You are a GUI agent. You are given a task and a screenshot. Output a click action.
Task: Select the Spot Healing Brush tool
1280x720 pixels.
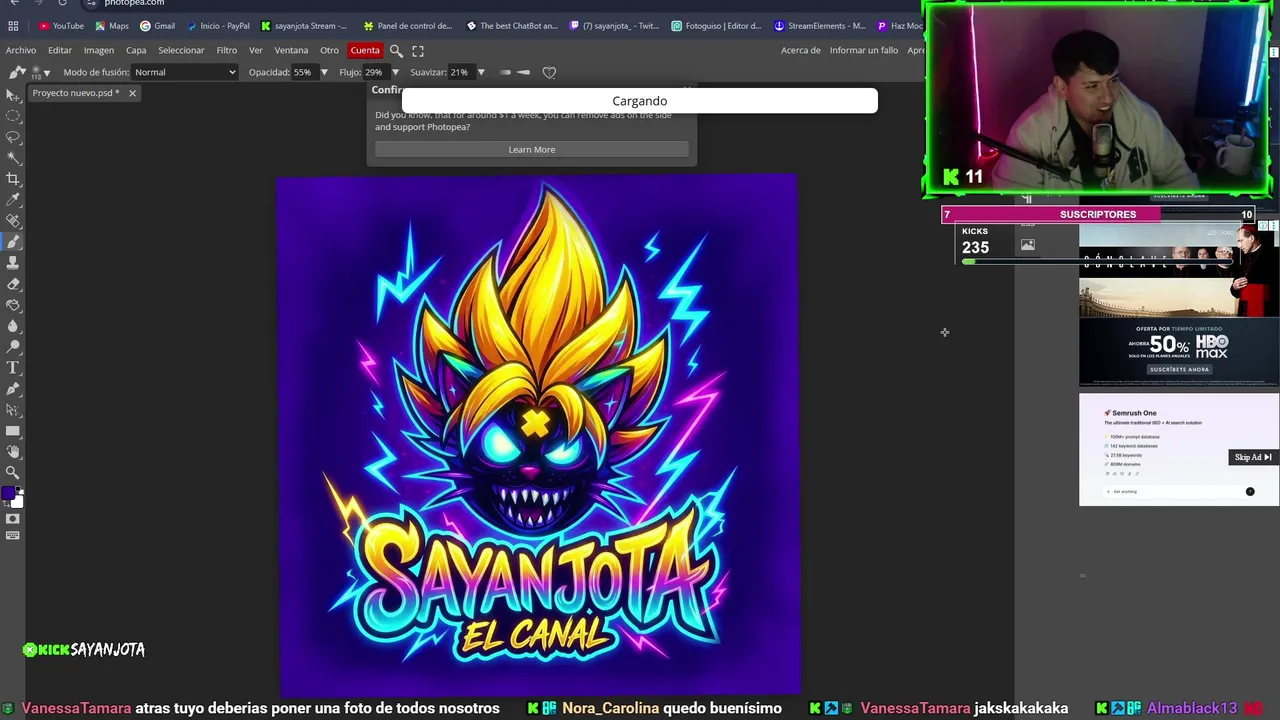coord(13,220)
